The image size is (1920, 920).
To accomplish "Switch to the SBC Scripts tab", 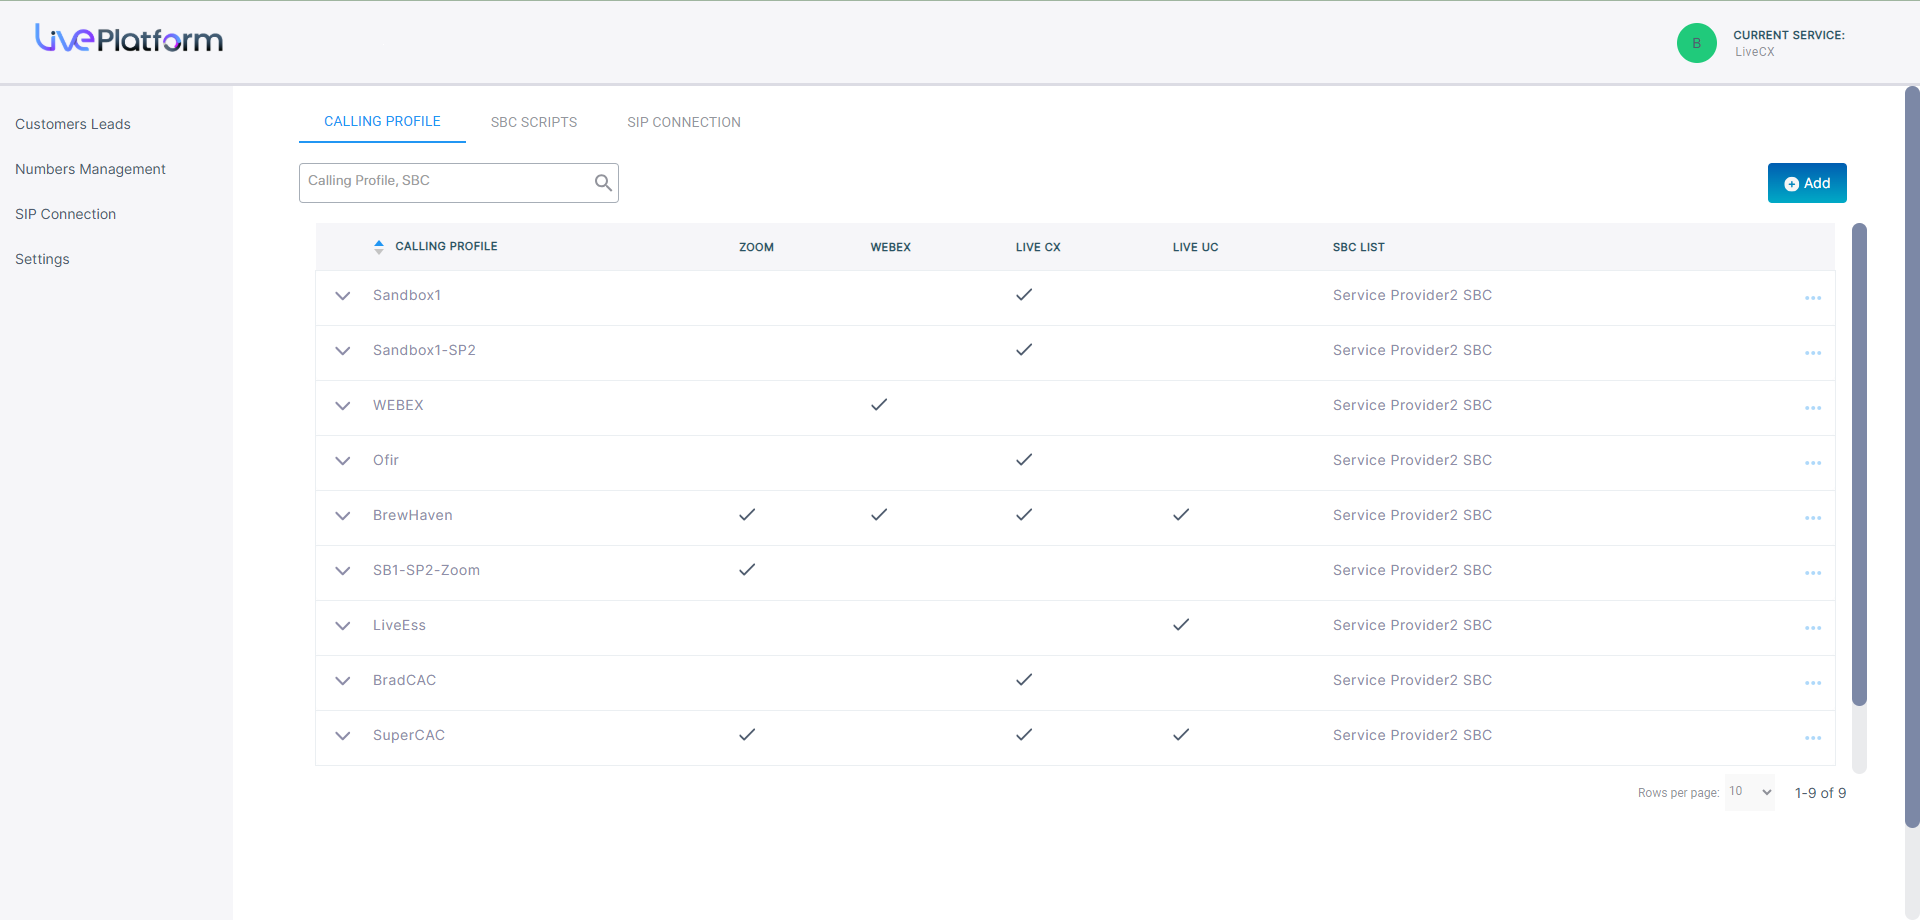I will pos(533,122).
